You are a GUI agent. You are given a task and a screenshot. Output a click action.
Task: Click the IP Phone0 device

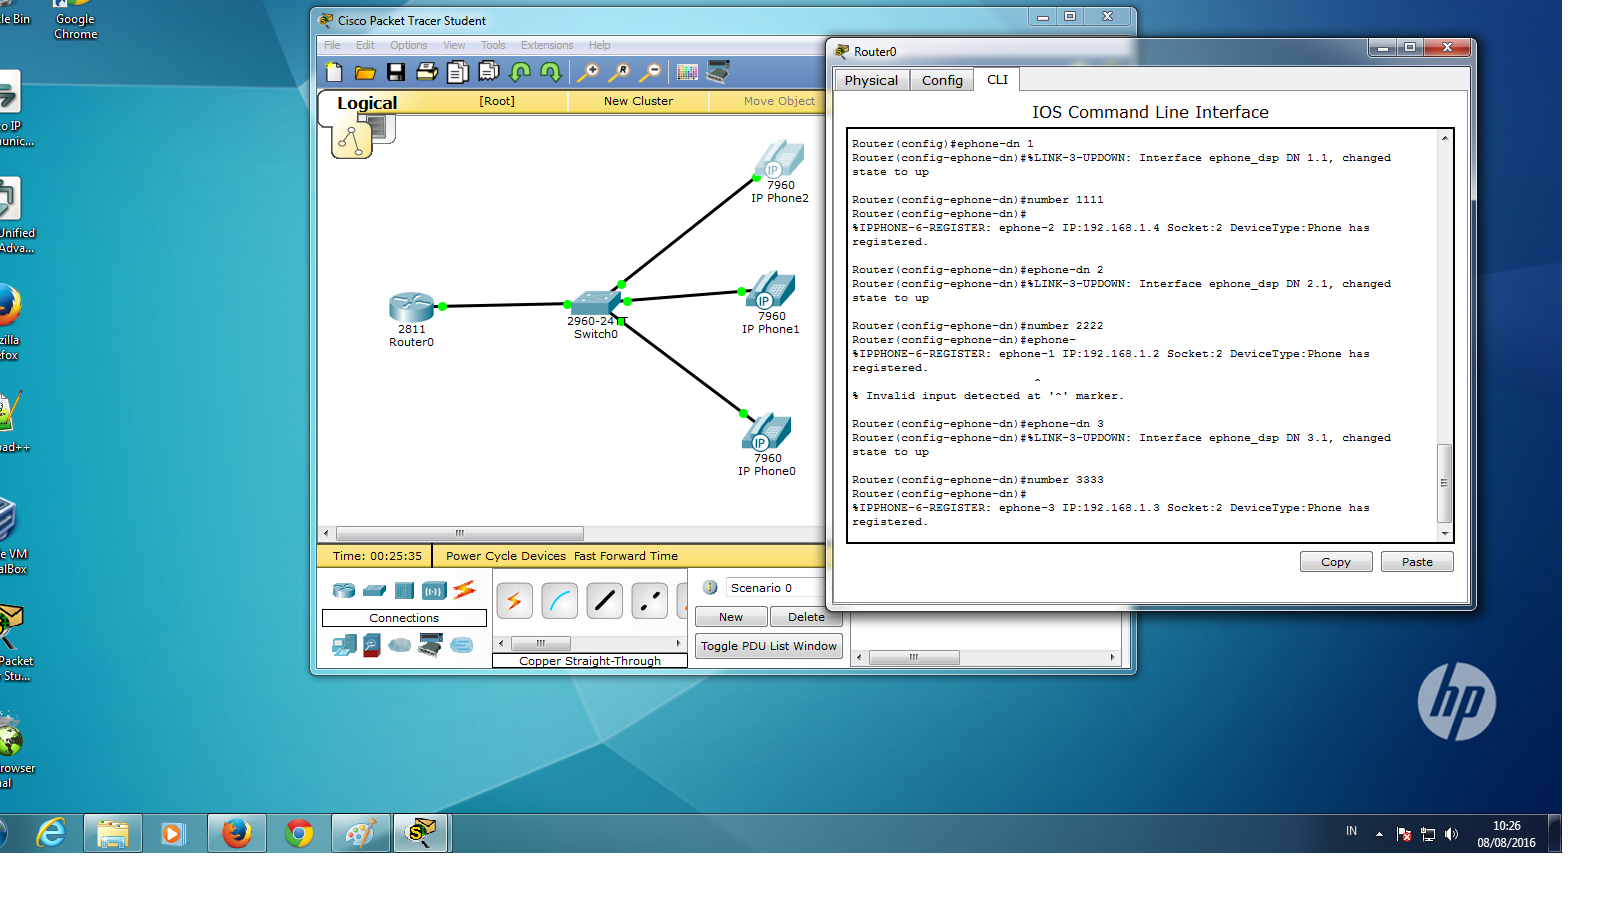coord(766,432)
